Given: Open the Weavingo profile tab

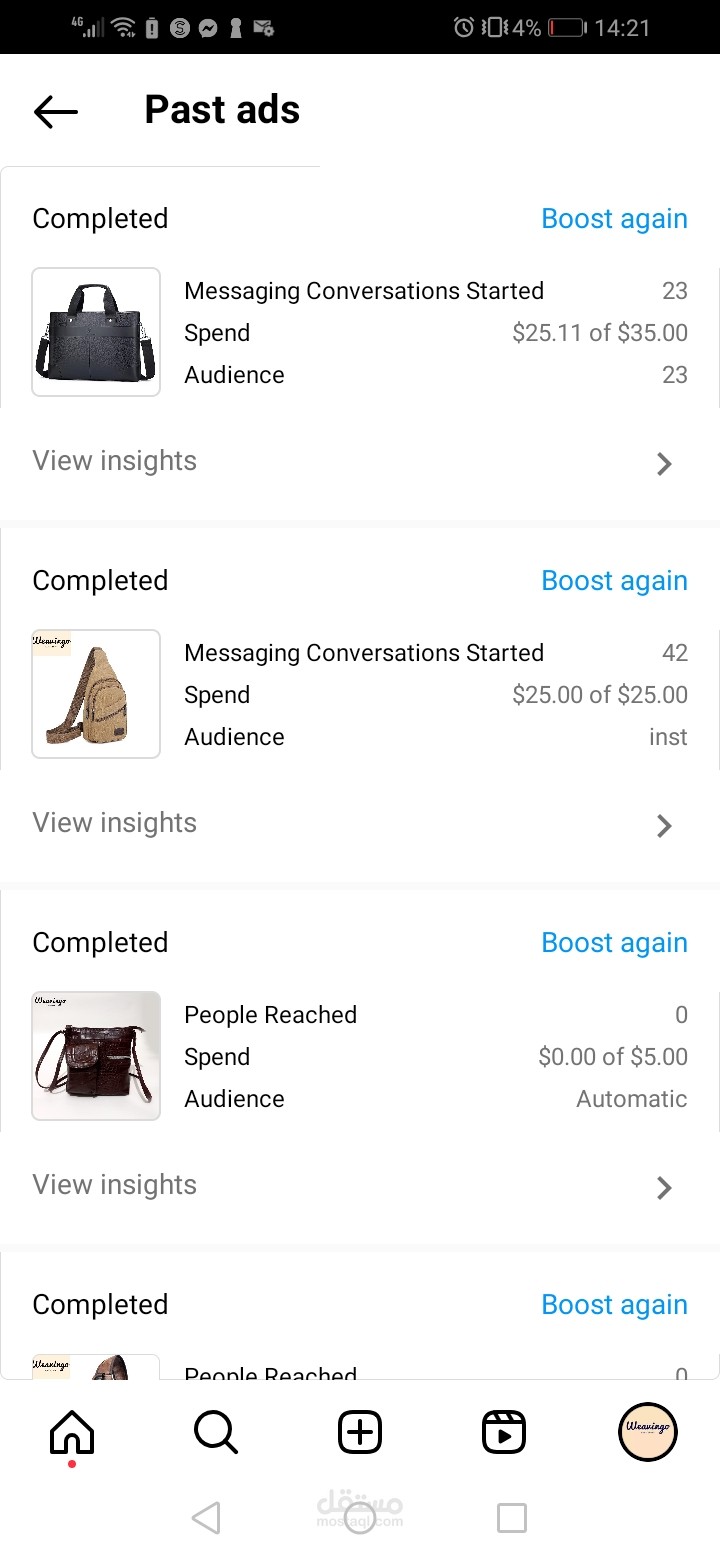Looking at the screenshot, I should 647,1432.
